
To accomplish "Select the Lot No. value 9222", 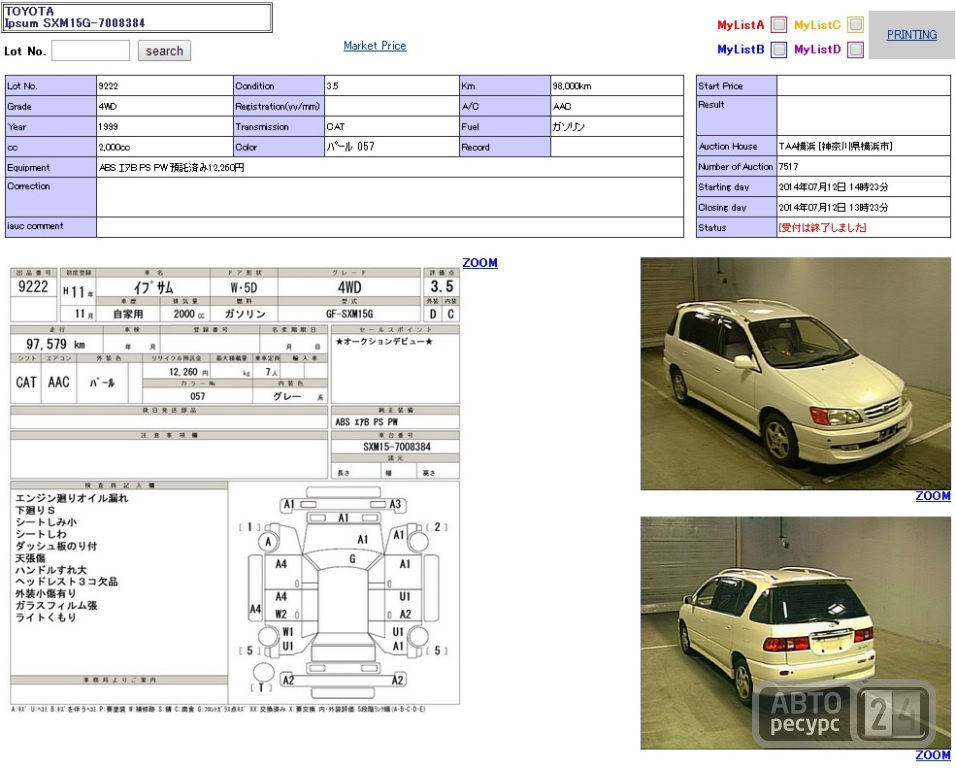I will coord(109,86).
